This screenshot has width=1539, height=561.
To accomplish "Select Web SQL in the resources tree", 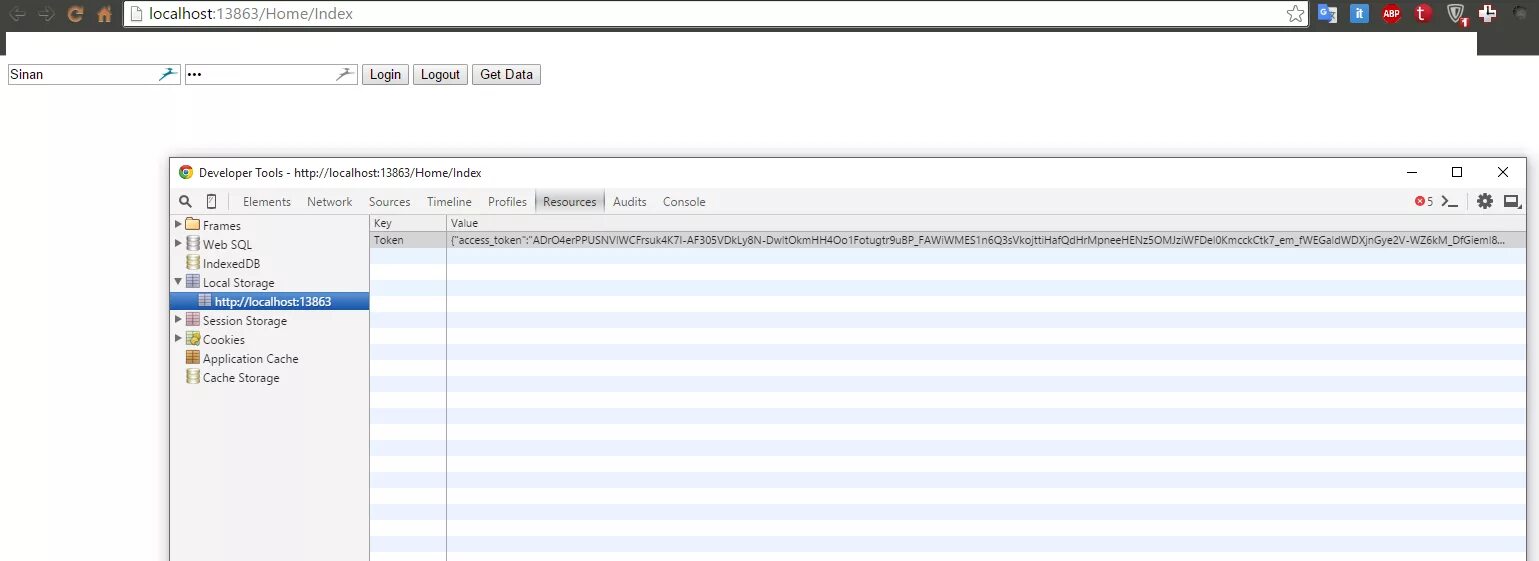I will (227, 245).
